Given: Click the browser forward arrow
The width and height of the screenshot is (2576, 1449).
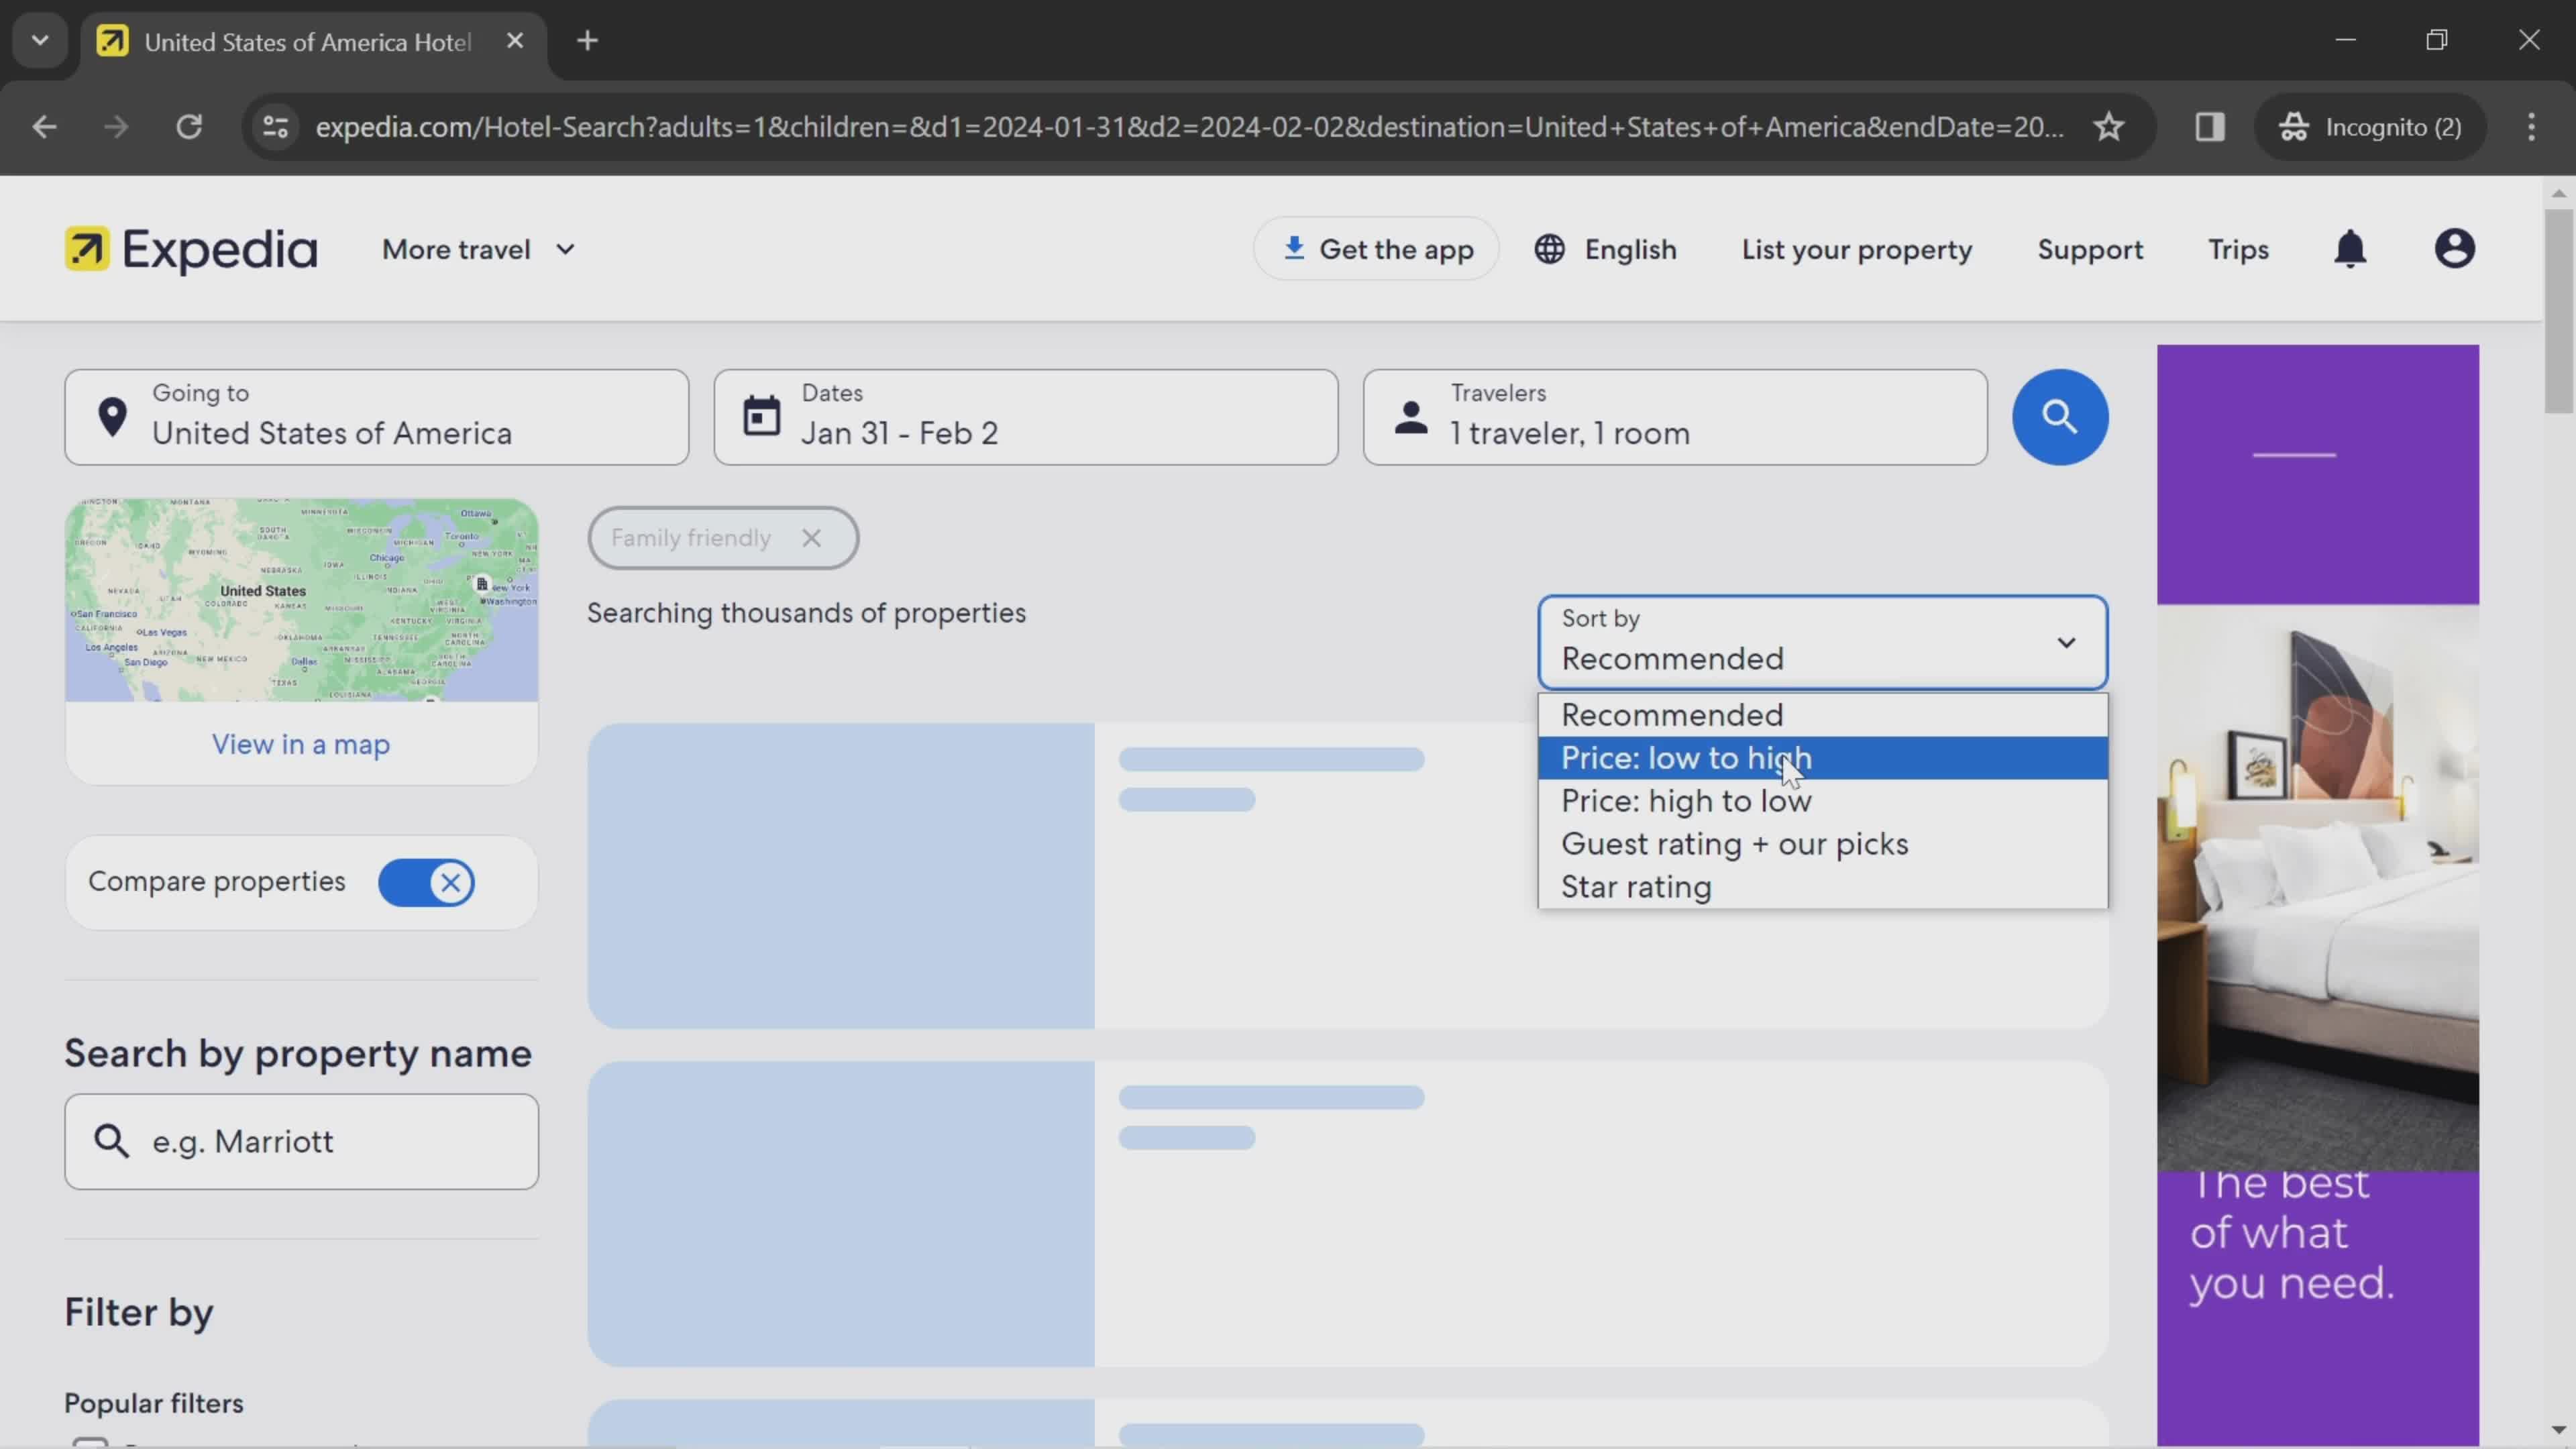Looking at the screenshot, I should (x=116, y=127).
